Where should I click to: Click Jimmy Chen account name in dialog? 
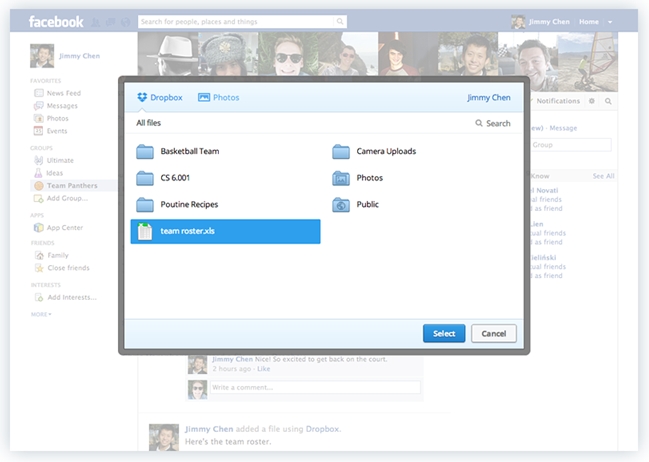pyautogui.click(x=488, y=98)
